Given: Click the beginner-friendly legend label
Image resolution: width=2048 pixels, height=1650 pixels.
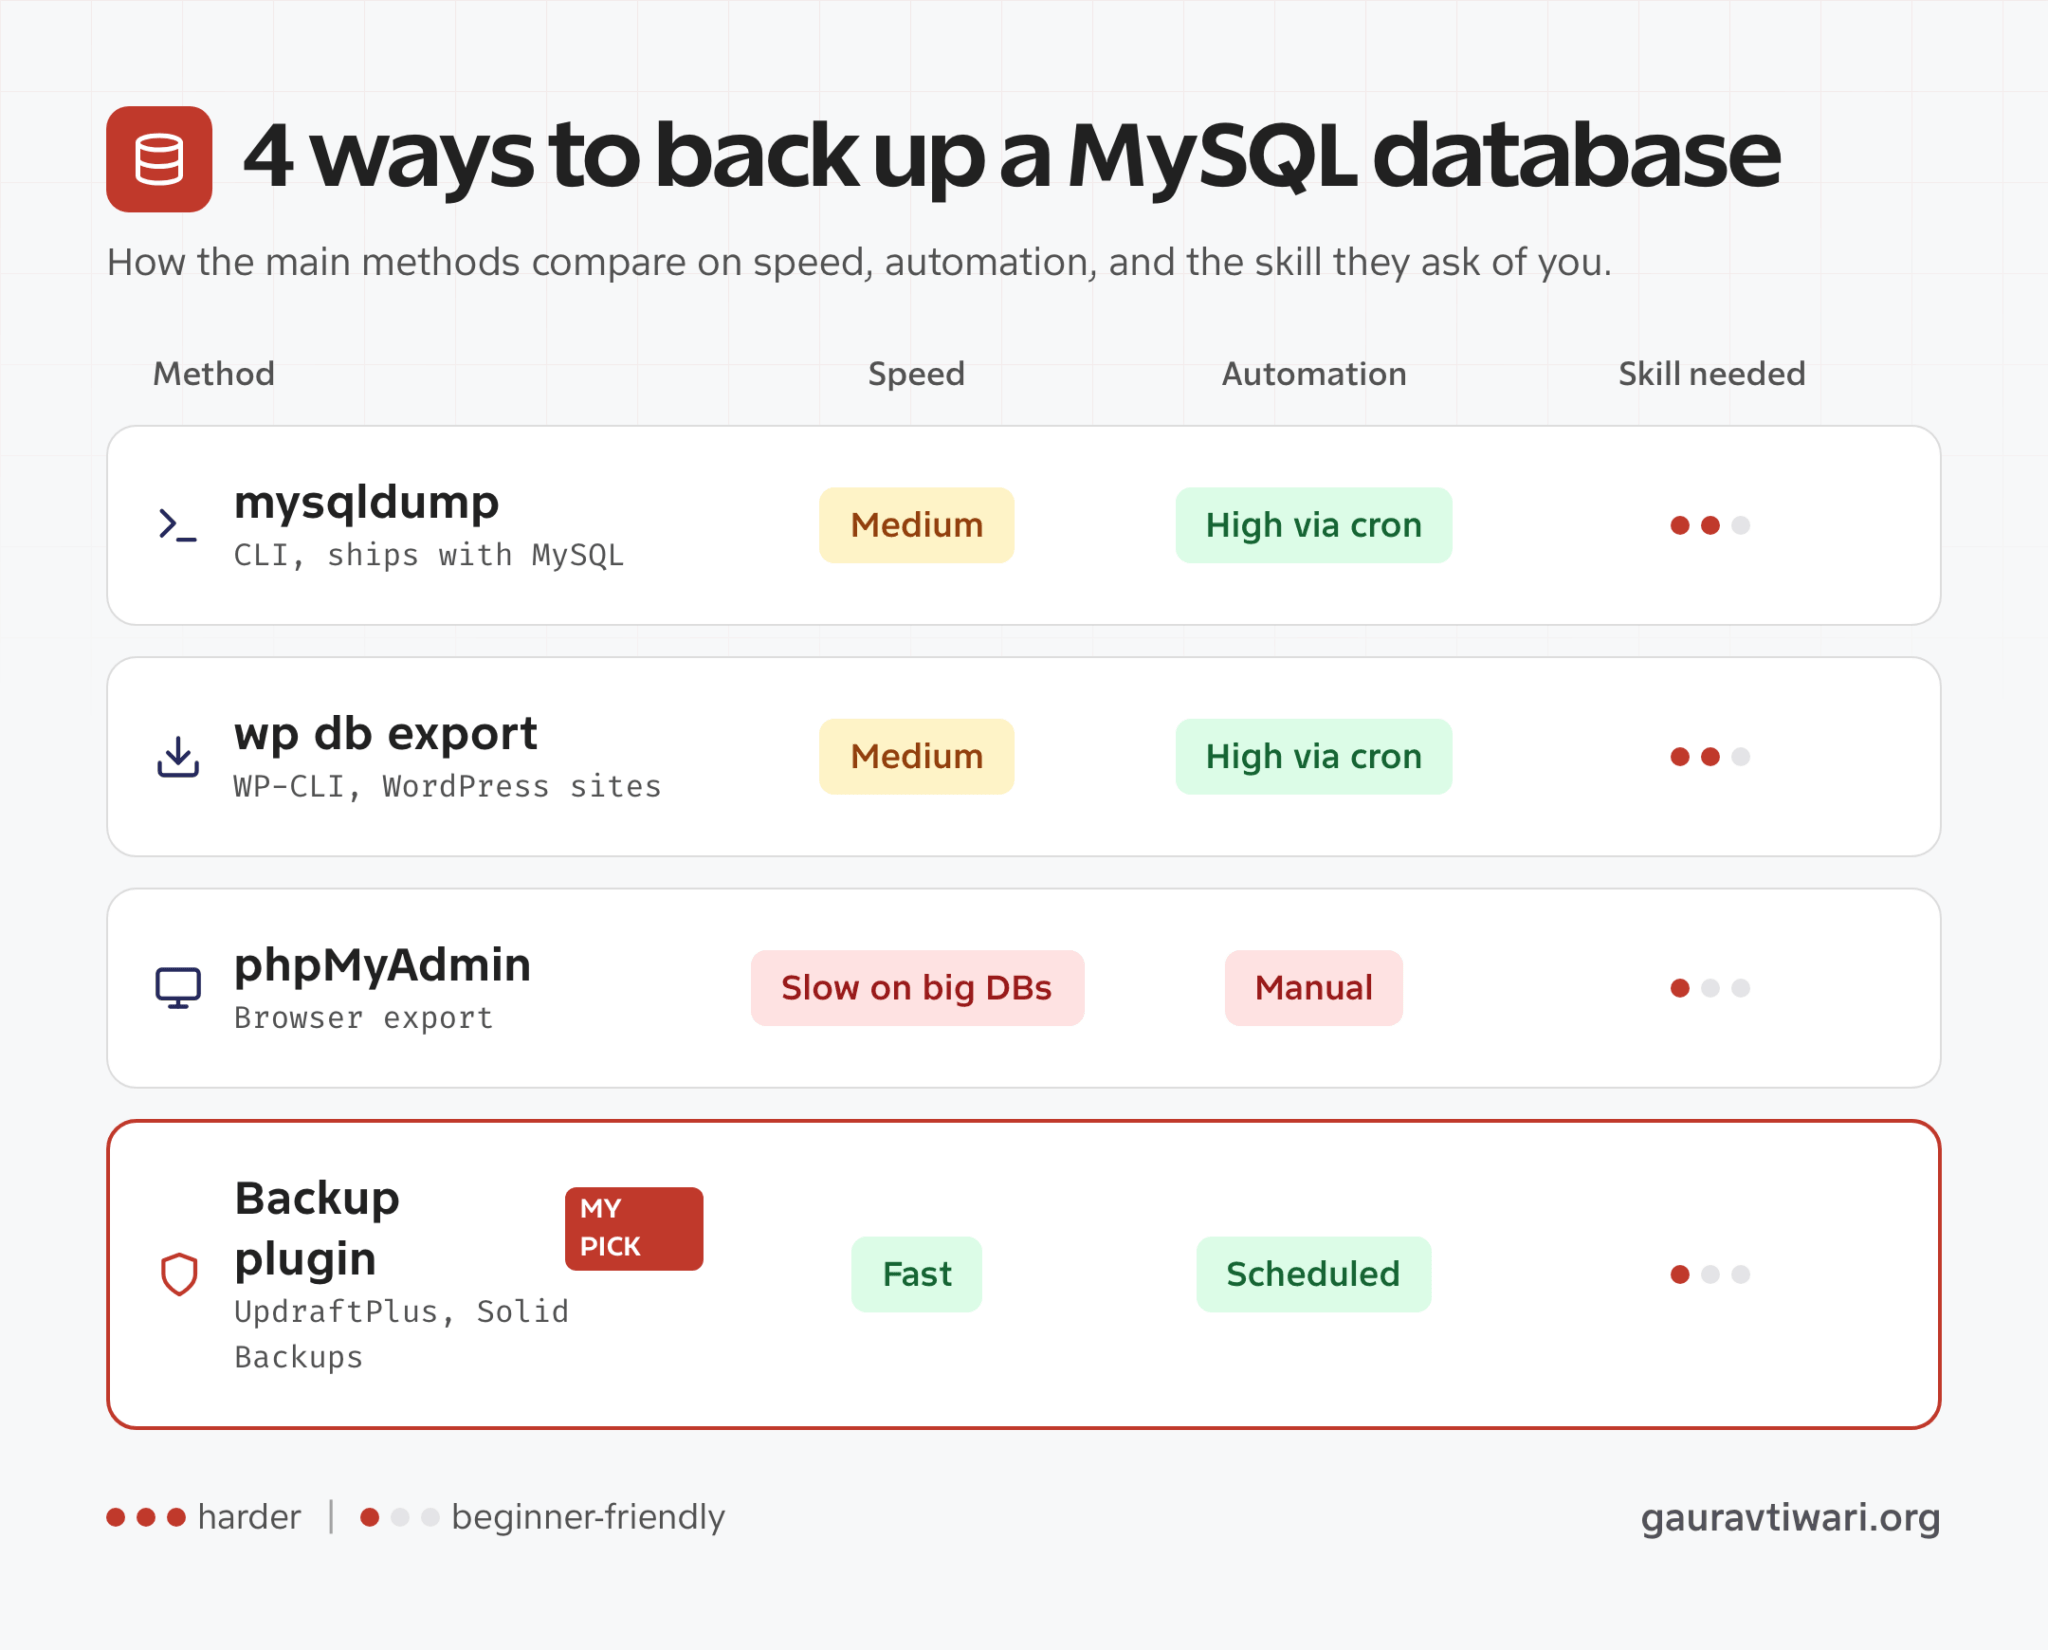Looking at the screenshot, I should [x=588, y=1518].
